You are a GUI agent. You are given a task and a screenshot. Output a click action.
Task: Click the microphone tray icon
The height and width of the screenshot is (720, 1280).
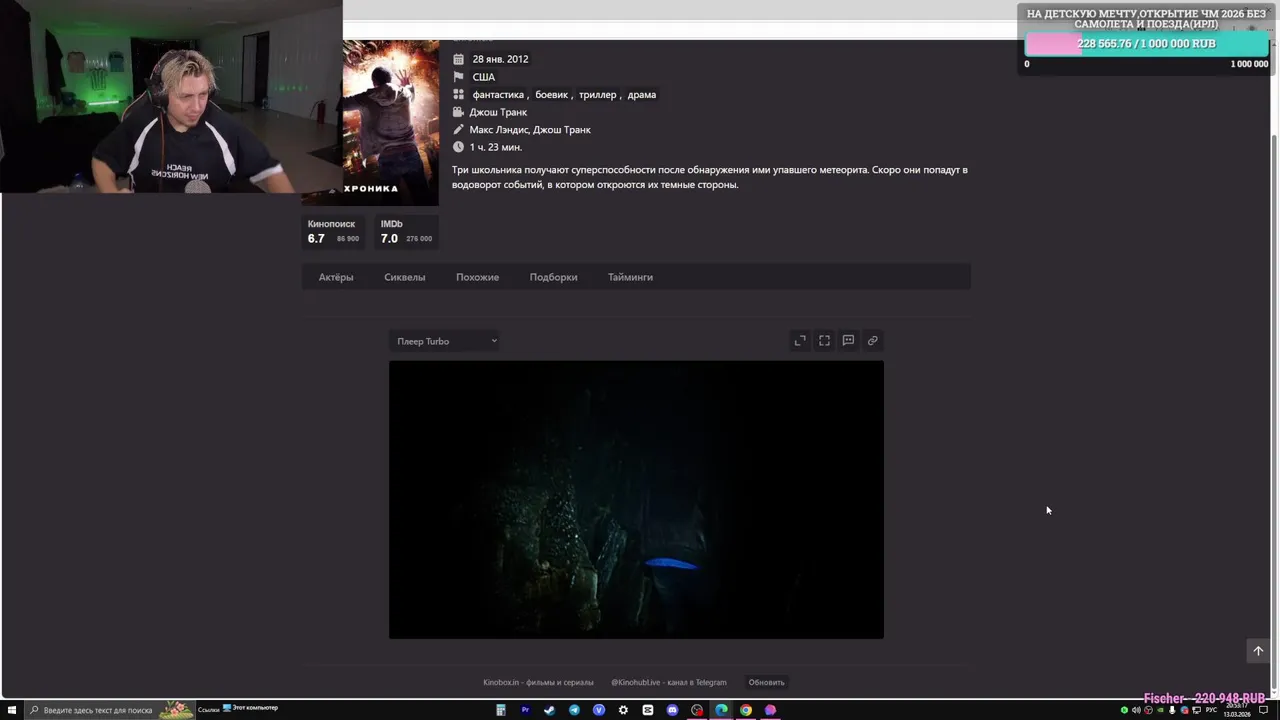pos(1172,710)
